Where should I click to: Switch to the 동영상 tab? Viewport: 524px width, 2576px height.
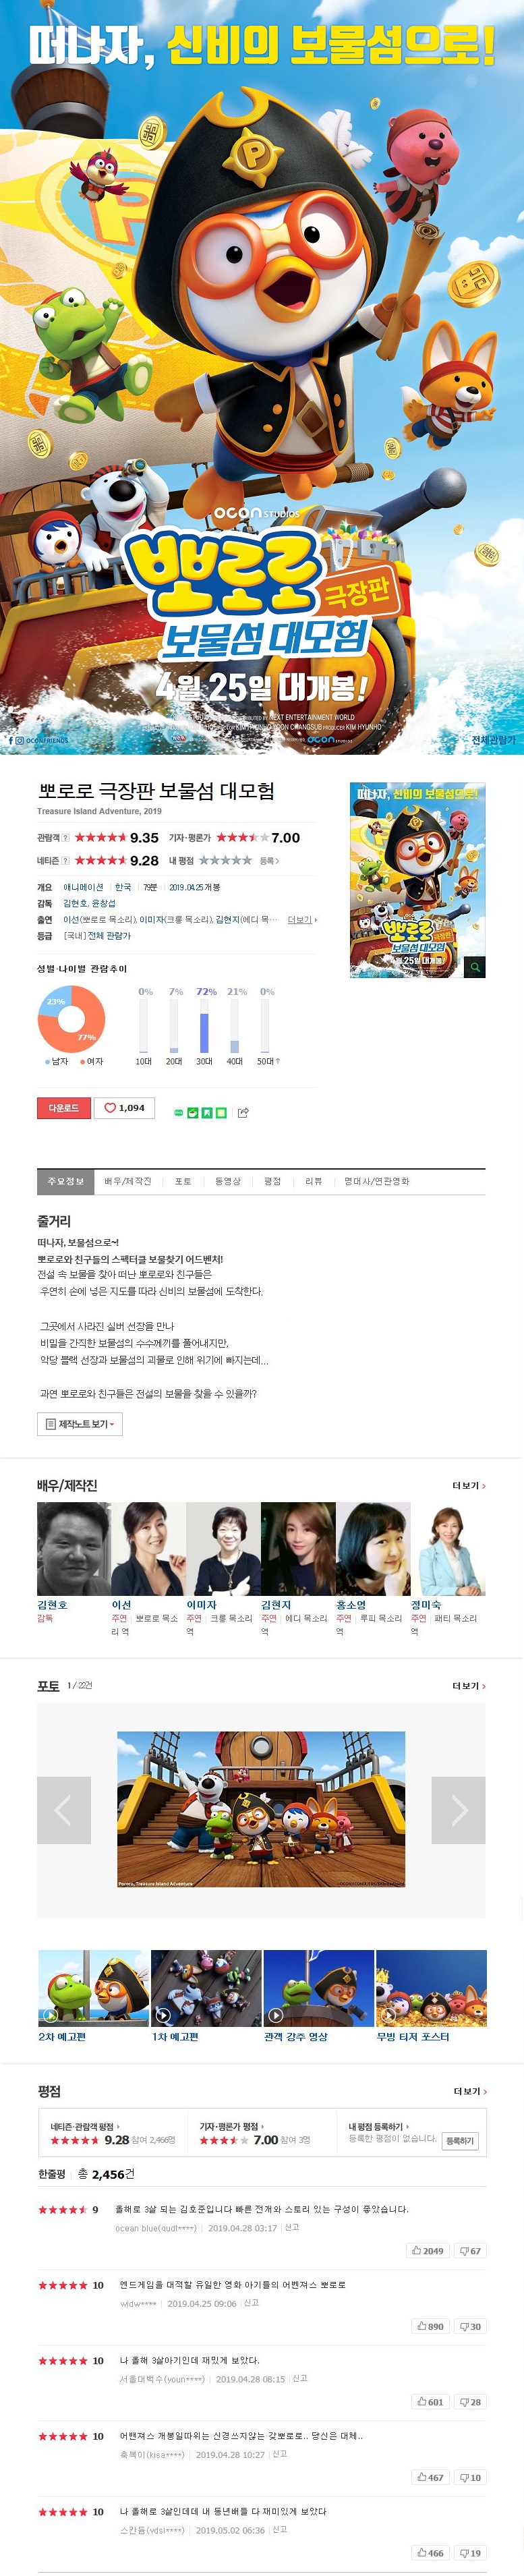(x=228, y=1181)
